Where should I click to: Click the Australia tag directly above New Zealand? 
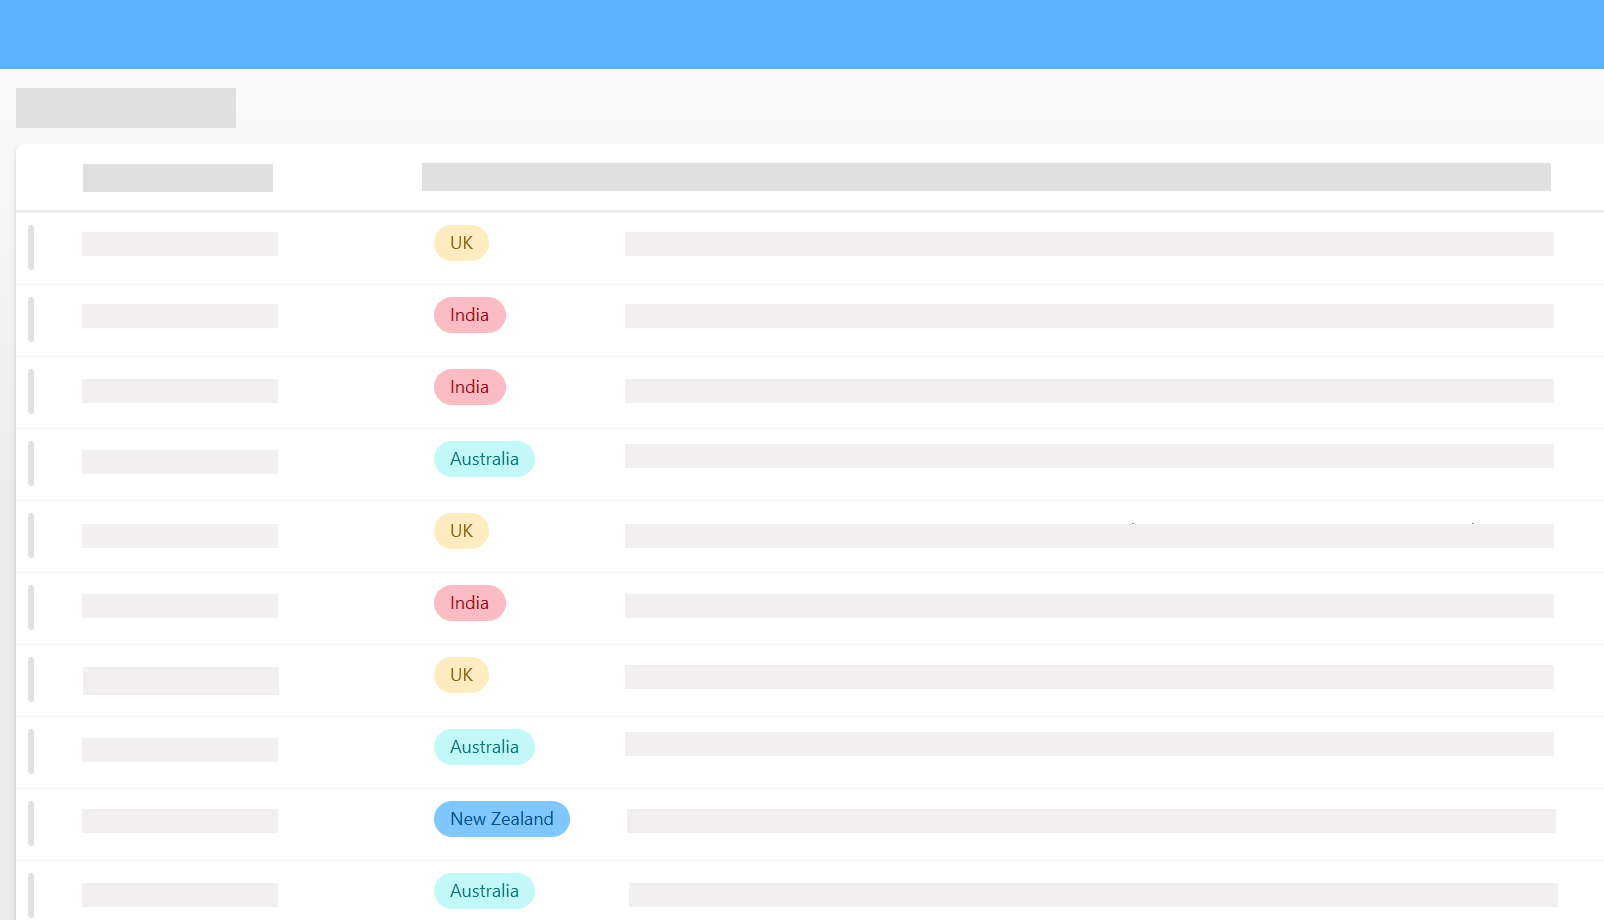pyautogui.click(x=484, y=747)
